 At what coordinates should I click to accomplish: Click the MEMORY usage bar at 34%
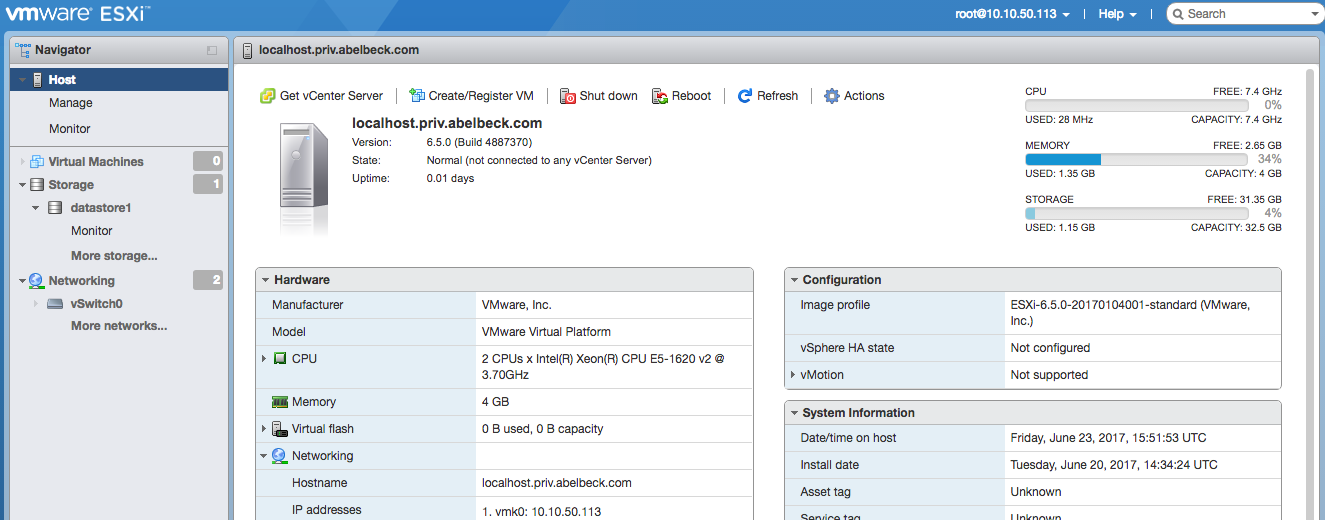click(x=1137, y=159)
